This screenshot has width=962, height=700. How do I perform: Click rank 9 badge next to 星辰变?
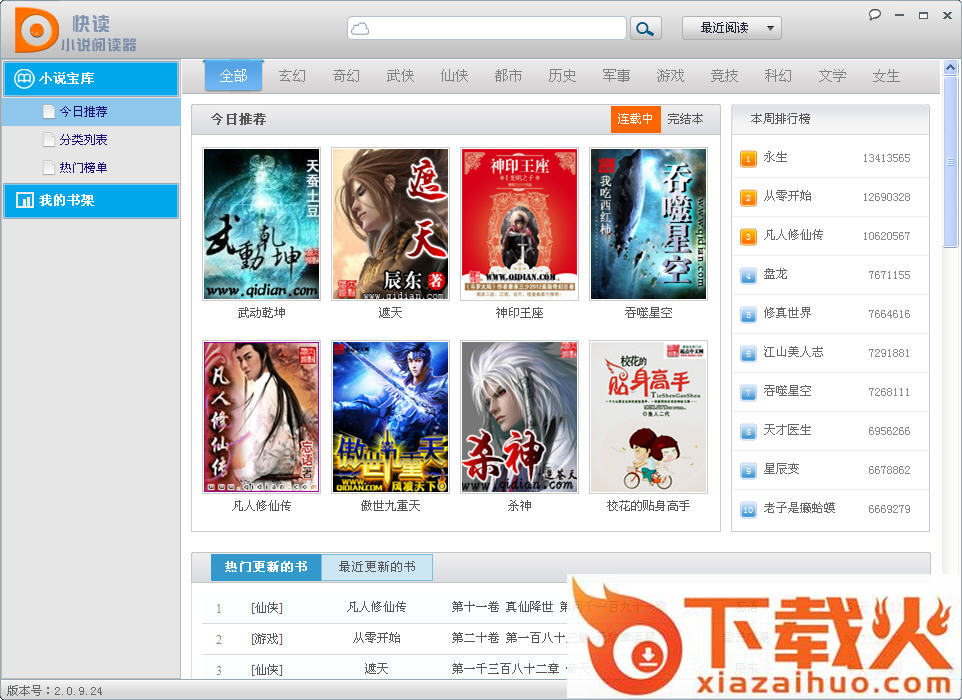pos(748,471)
